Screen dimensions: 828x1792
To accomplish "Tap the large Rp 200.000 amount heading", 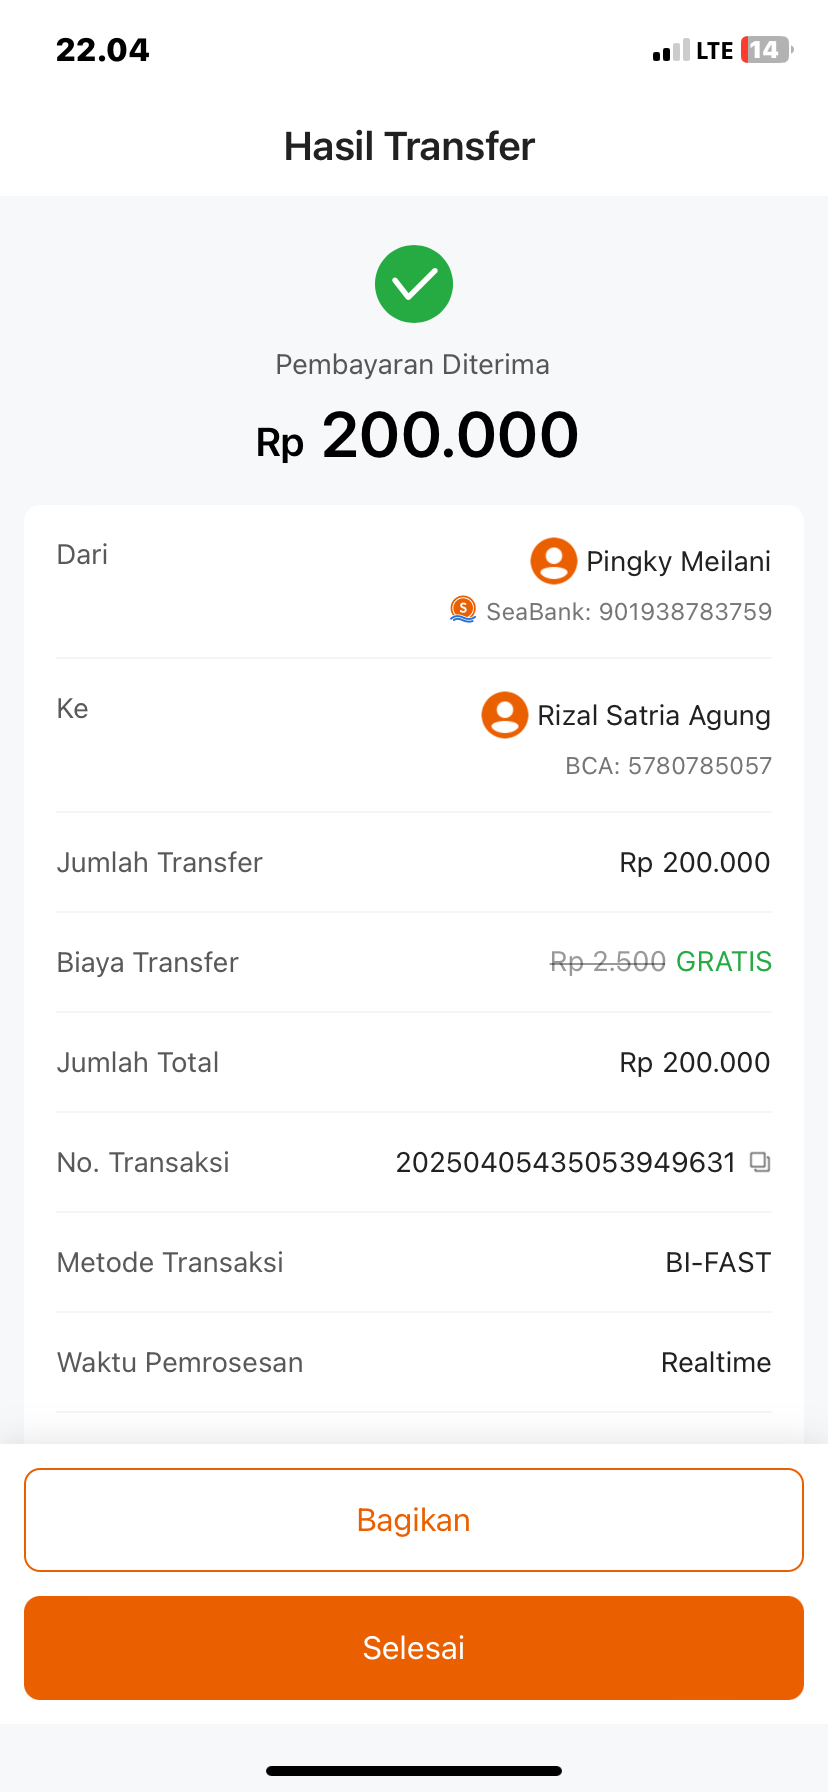I will click(x=417, y=436).
